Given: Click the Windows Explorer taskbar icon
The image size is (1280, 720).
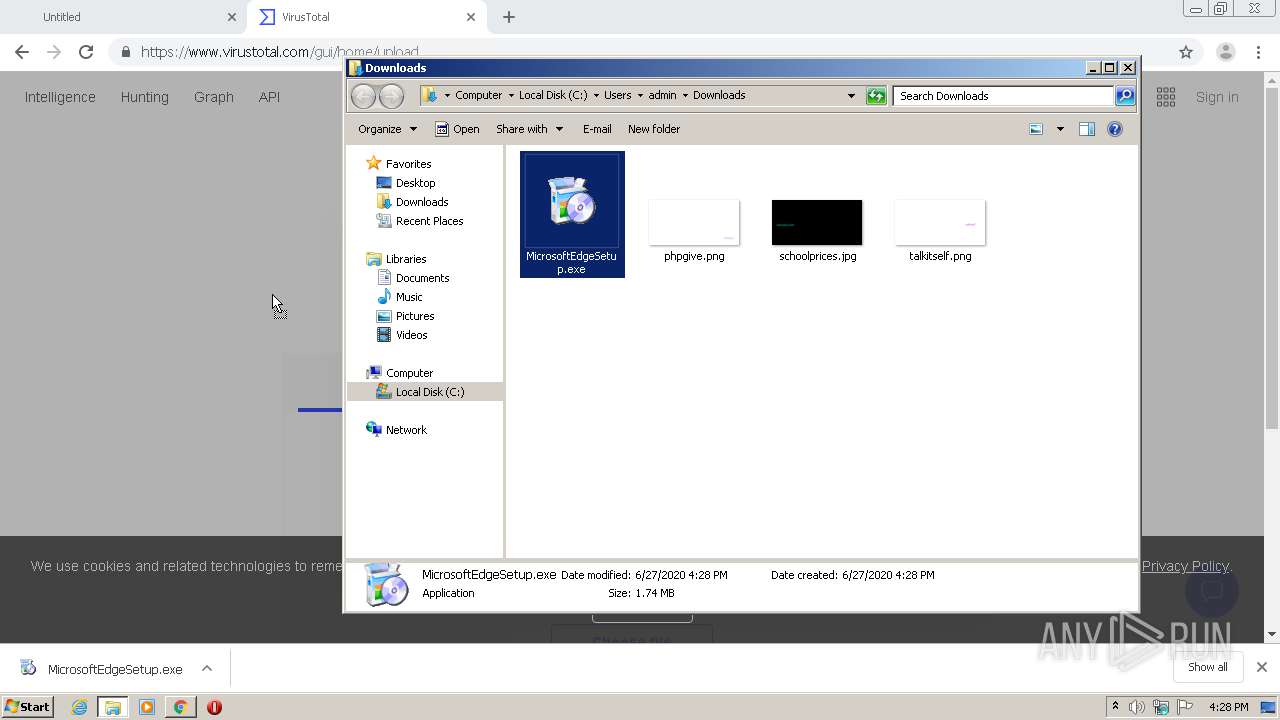Looking at the screenshot, I should click(113, 707).
